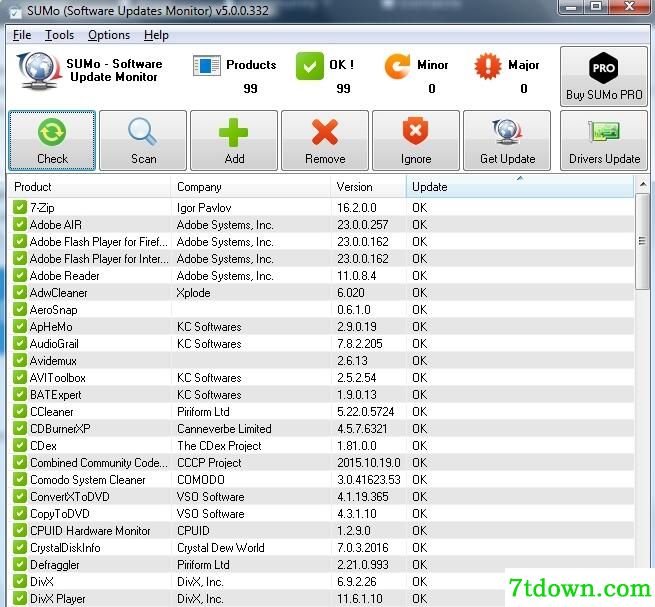Click version cell '16.2.0.0'

tap(357, 208)
